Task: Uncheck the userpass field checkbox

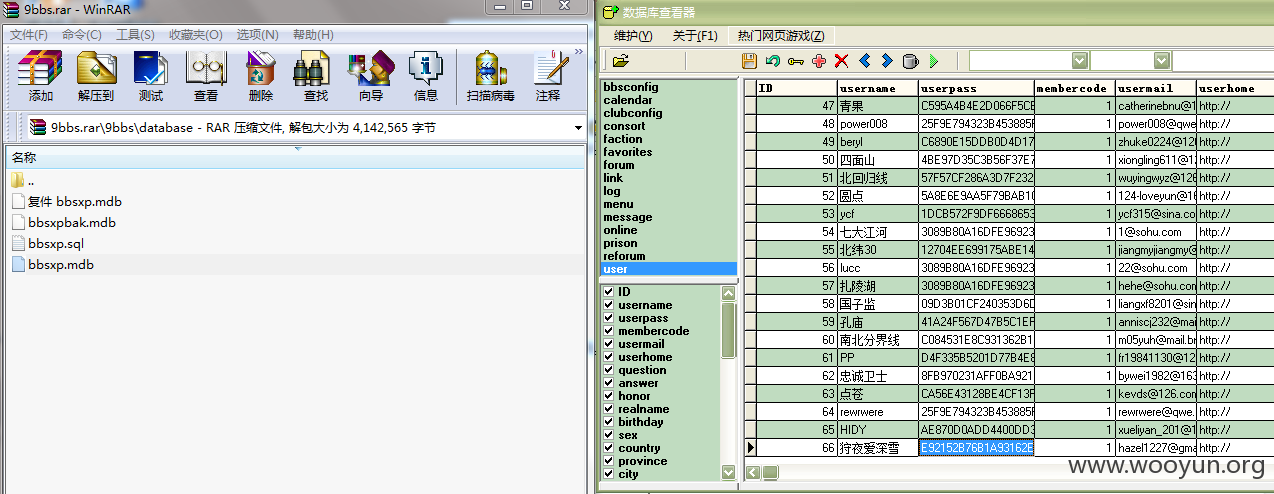Action: coord(609,318)
